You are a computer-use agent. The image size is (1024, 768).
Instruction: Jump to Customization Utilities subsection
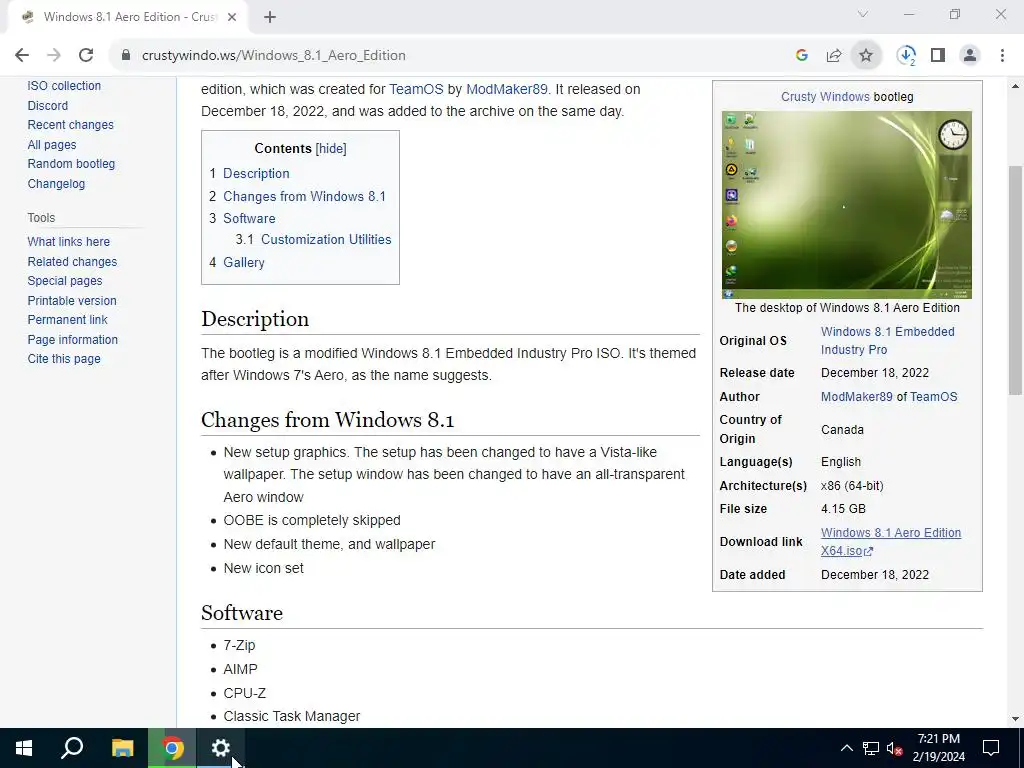(326, 240)
